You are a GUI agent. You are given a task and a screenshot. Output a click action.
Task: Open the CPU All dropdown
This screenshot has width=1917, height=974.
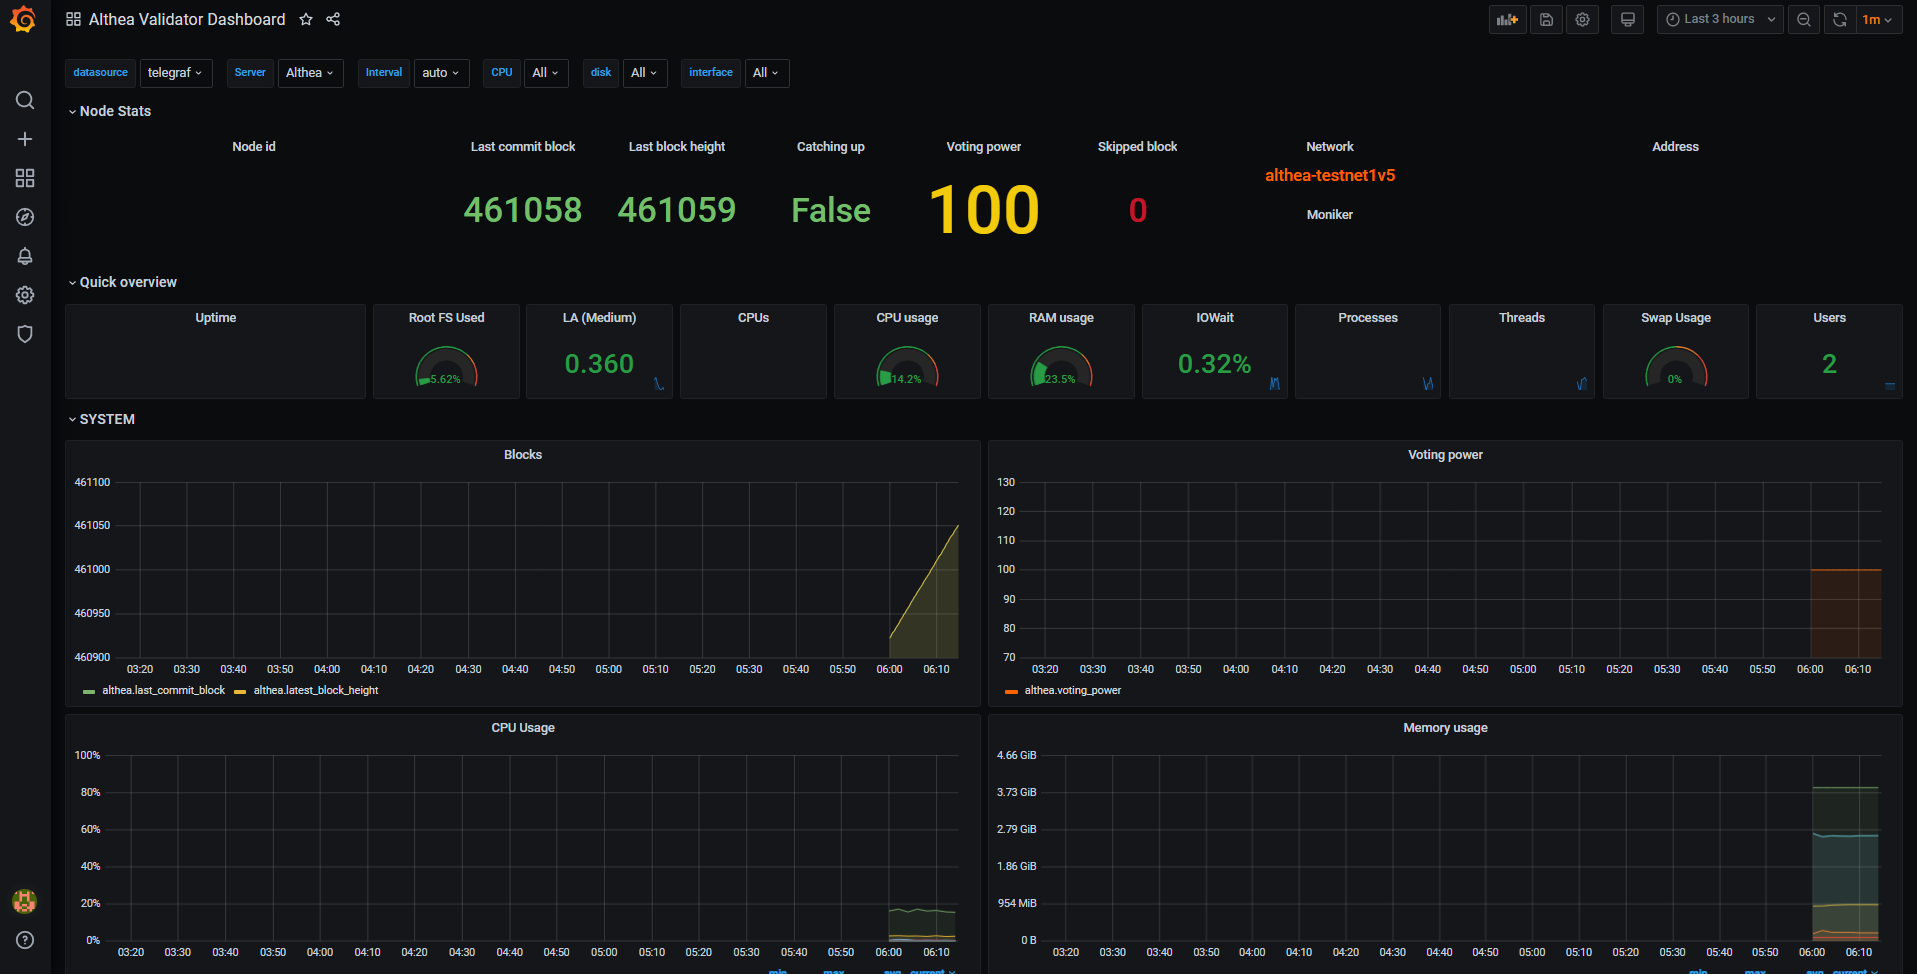[546, 73]
